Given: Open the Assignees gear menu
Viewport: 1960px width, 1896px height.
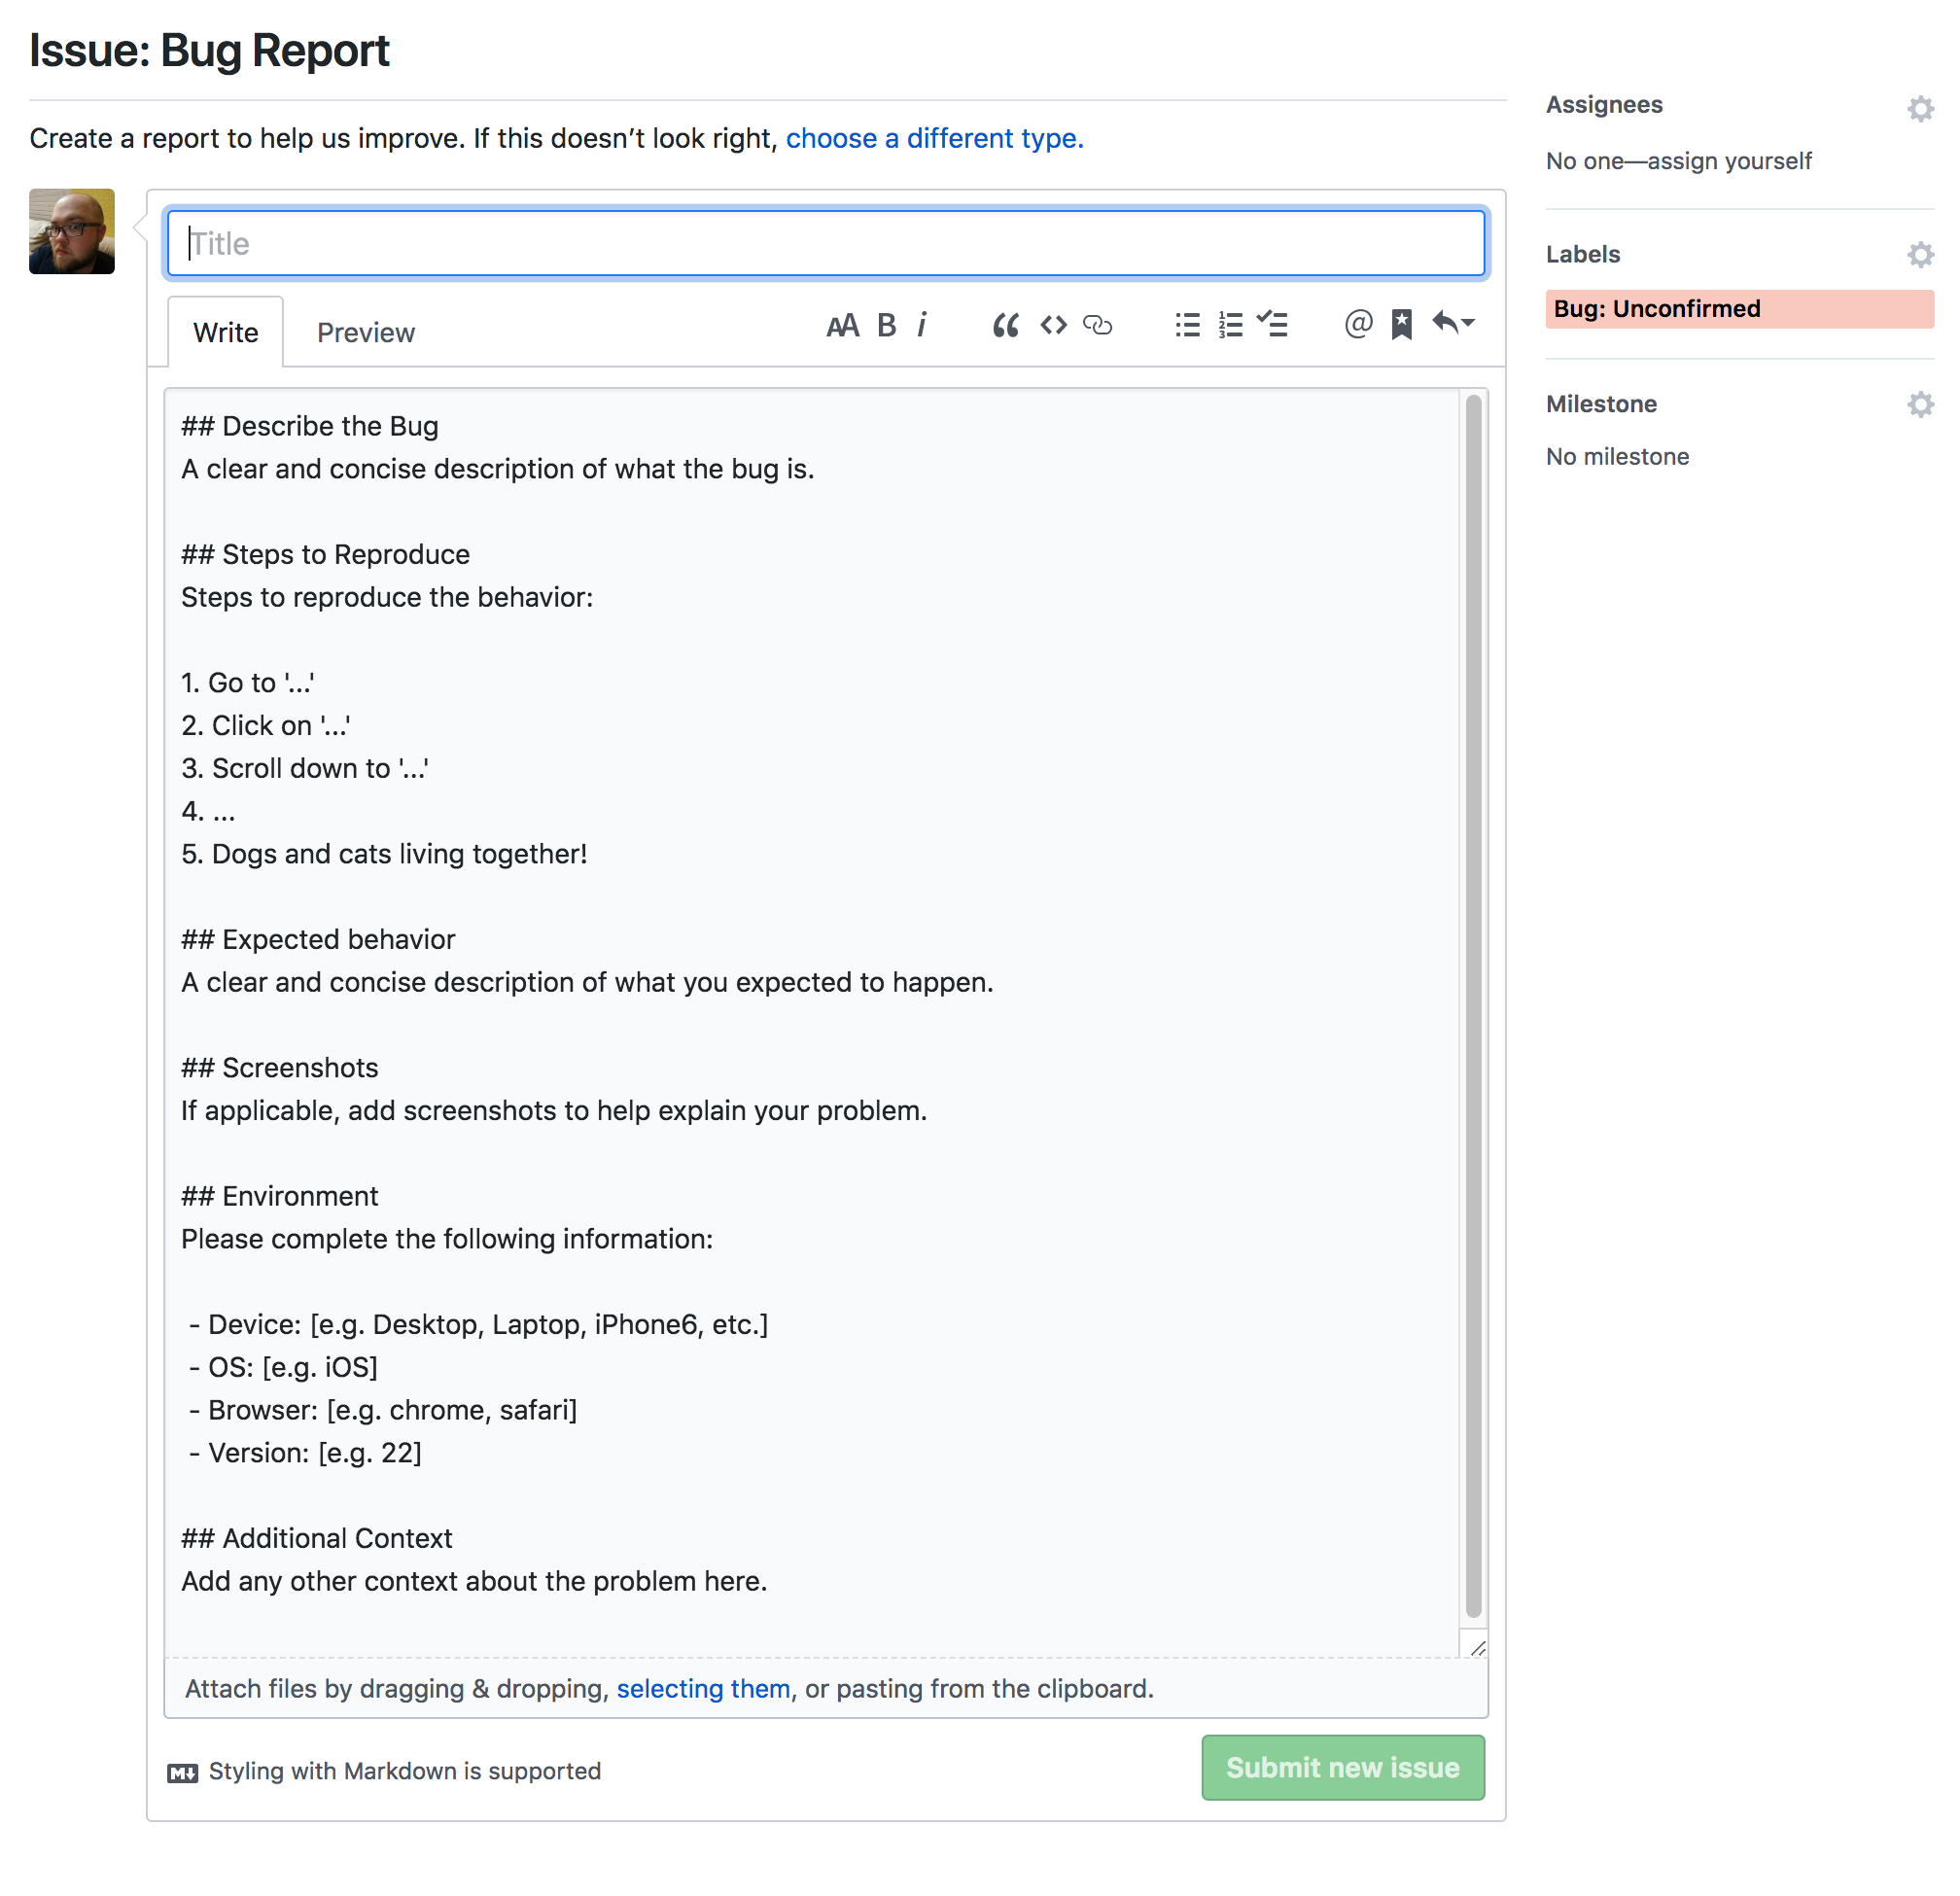Looking at the screenshot, I should pos(1919,108).
